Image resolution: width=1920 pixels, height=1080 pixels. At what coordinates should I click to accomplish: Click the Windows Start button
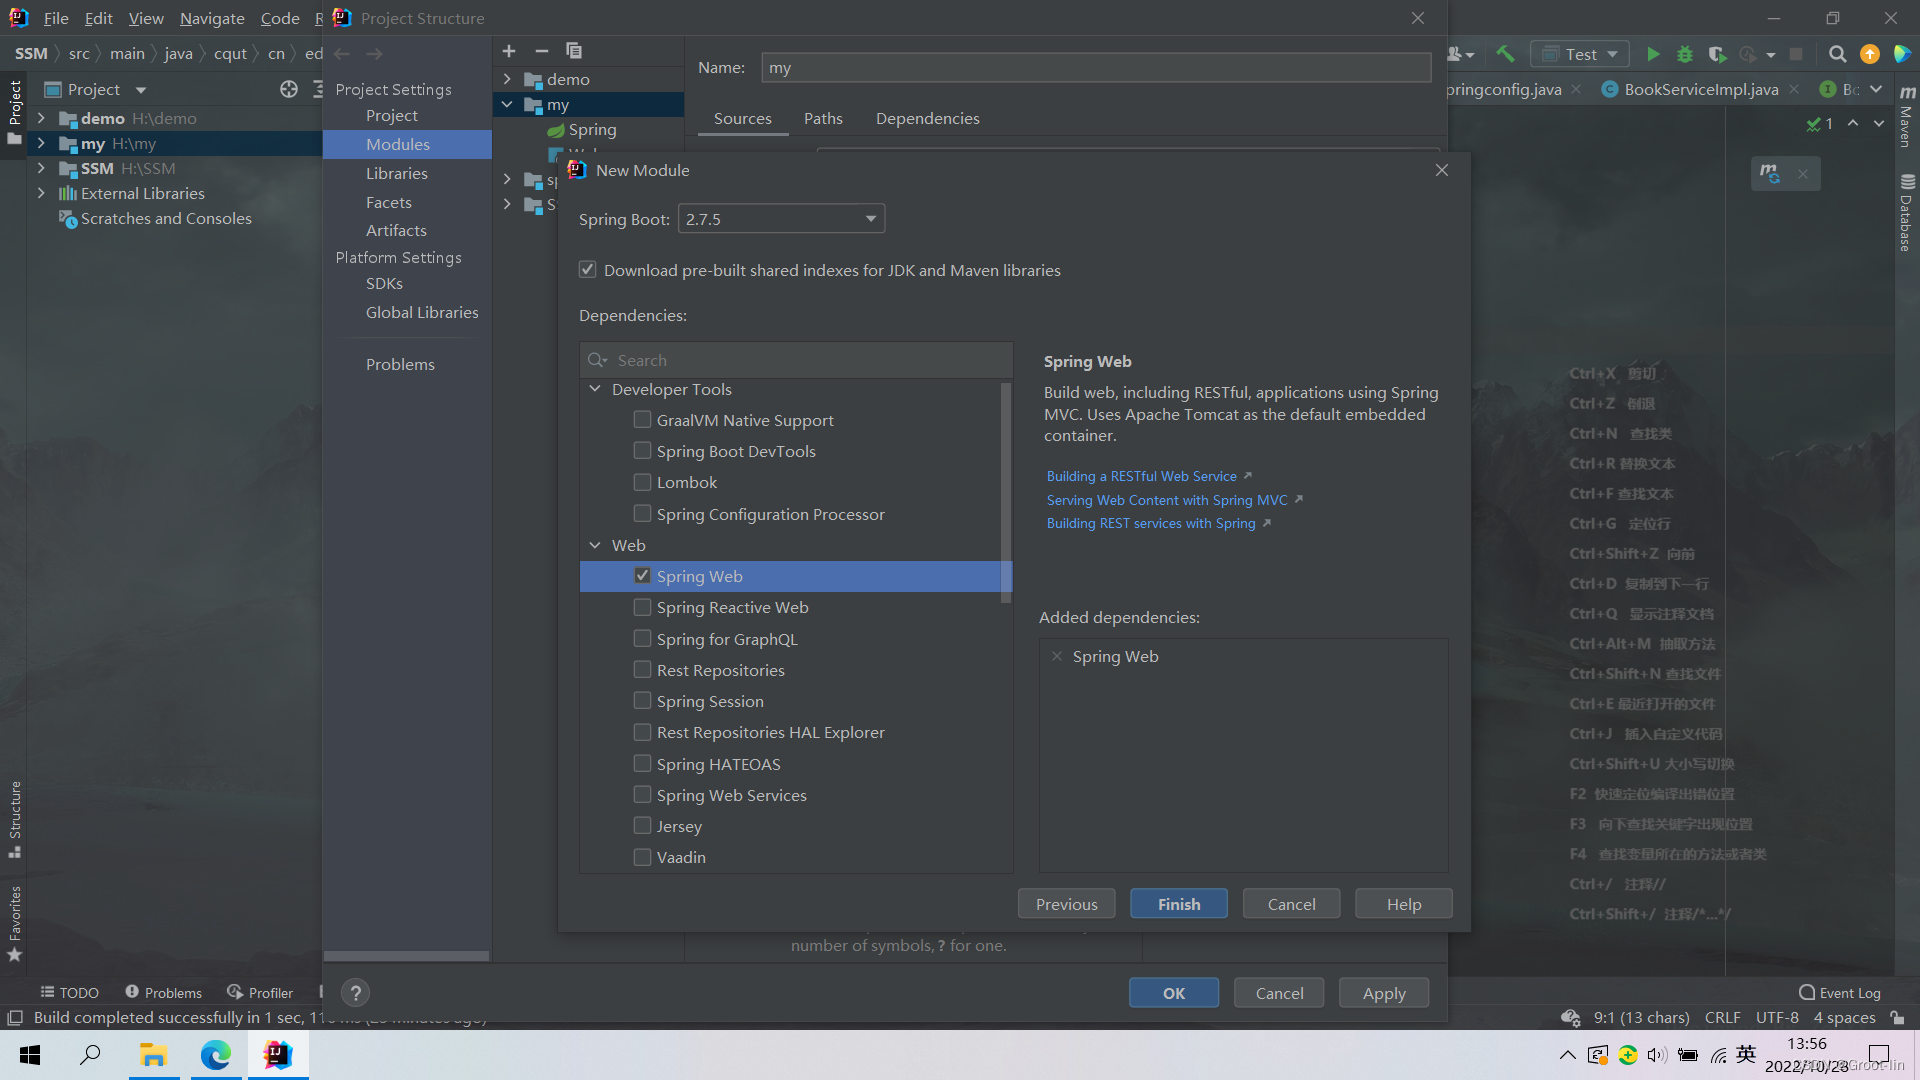coord(30,1055)
